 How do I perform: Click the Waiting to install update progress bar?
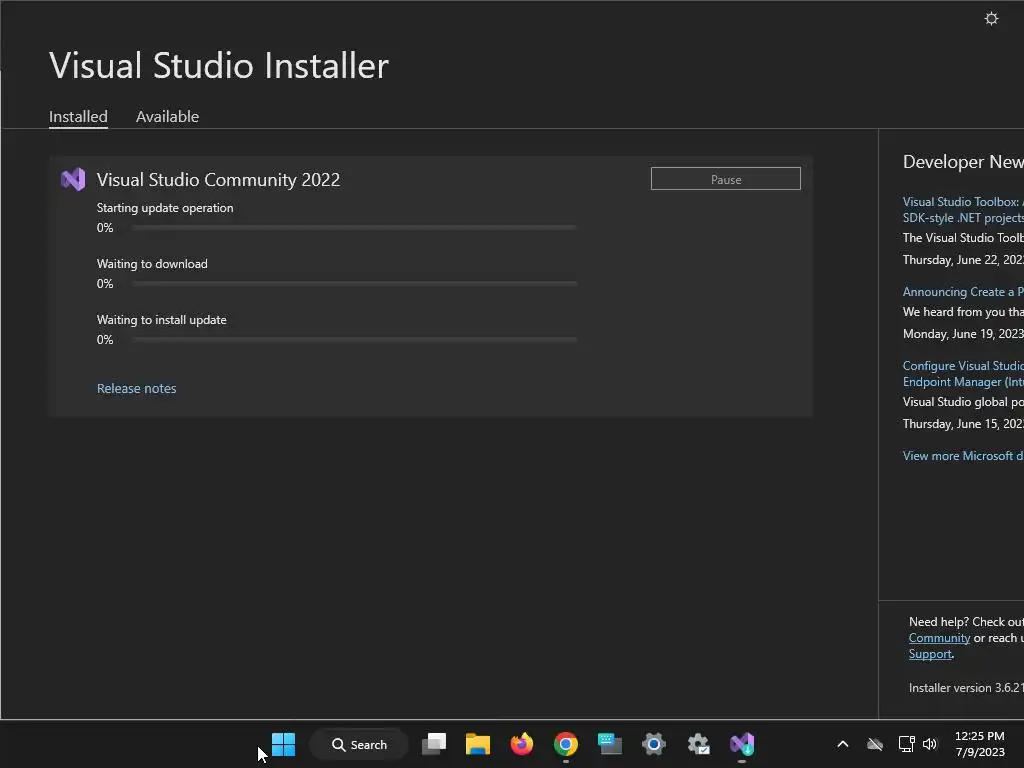[x=354, y=340]
